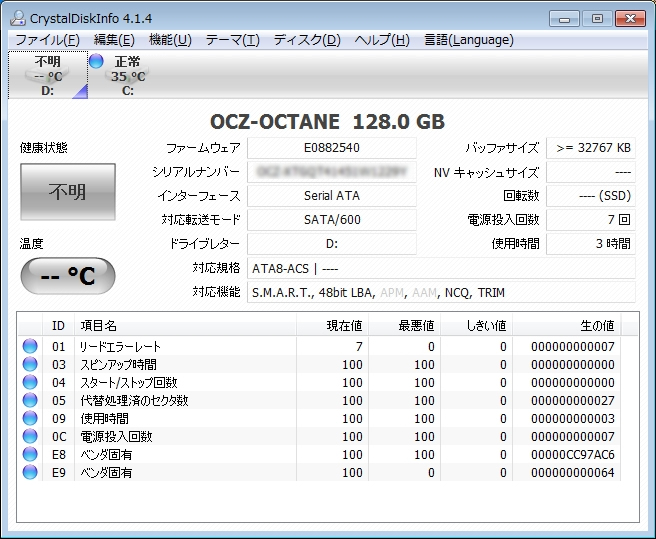This screenshot has height=539, width=656.
Task: Click the -- °C temperature button
Action: coord(68,276)
